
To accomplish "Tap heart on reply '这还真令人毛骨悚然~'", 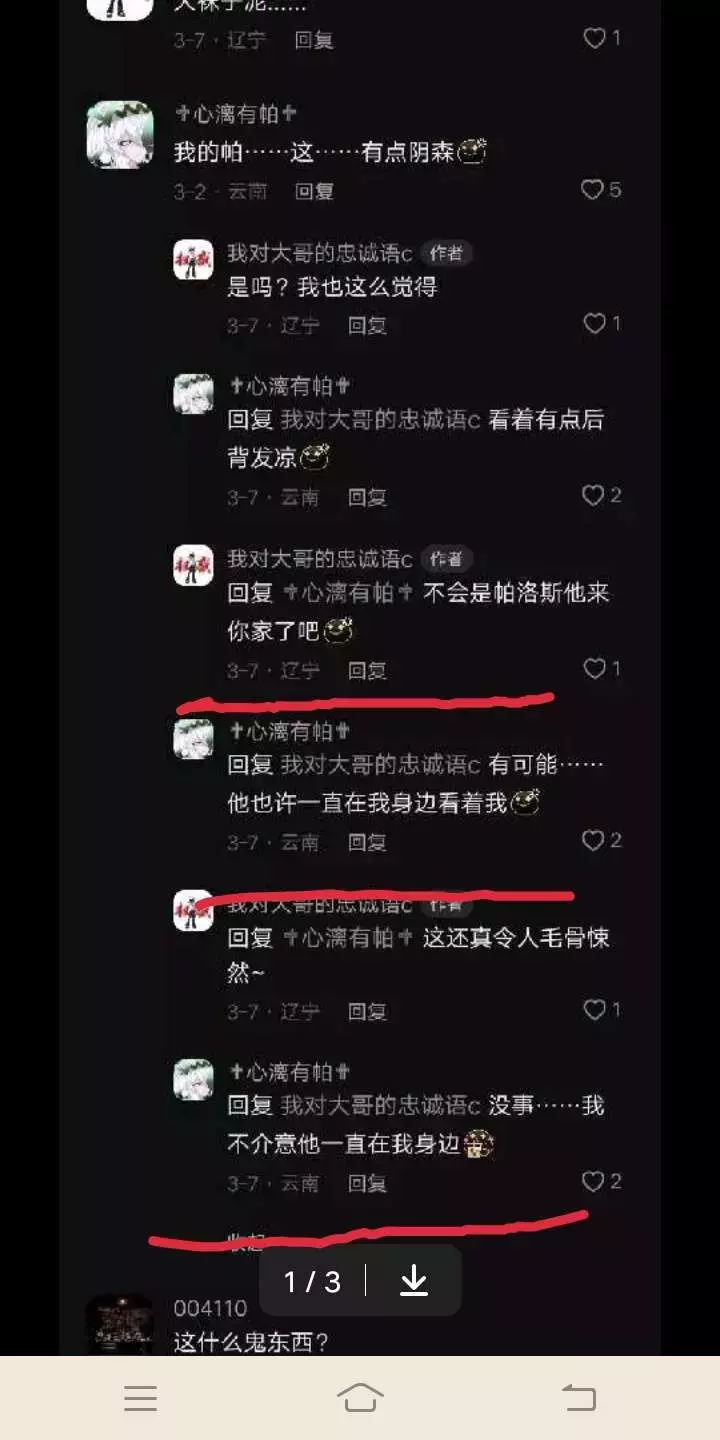I will 595,1010.
